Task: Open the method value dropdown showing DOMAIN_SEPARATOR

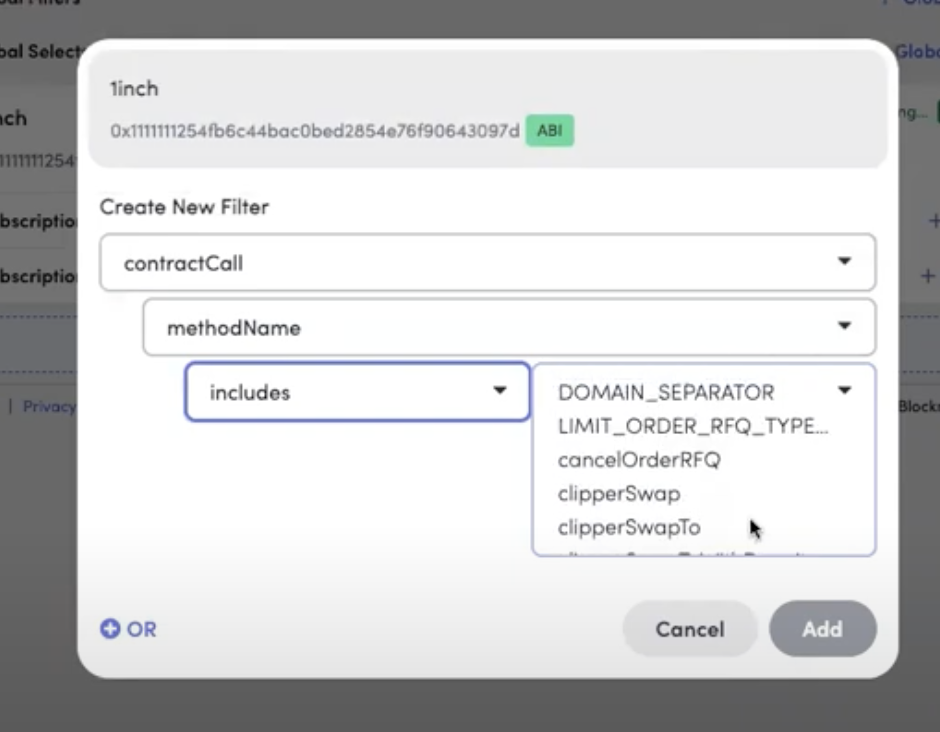Action: tap(846, 392)
